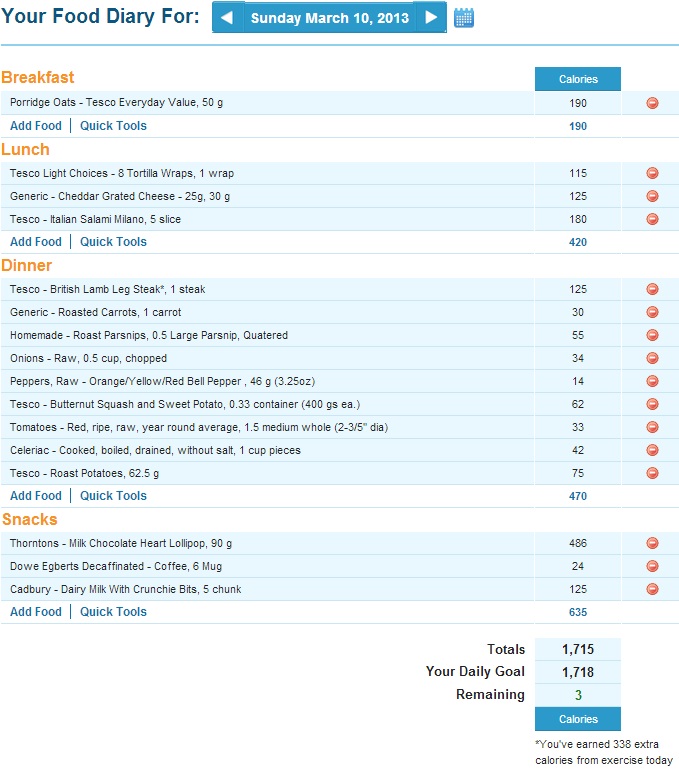Delete Celeriac entry
Screen dimensions: 679x771
(652, 450)
